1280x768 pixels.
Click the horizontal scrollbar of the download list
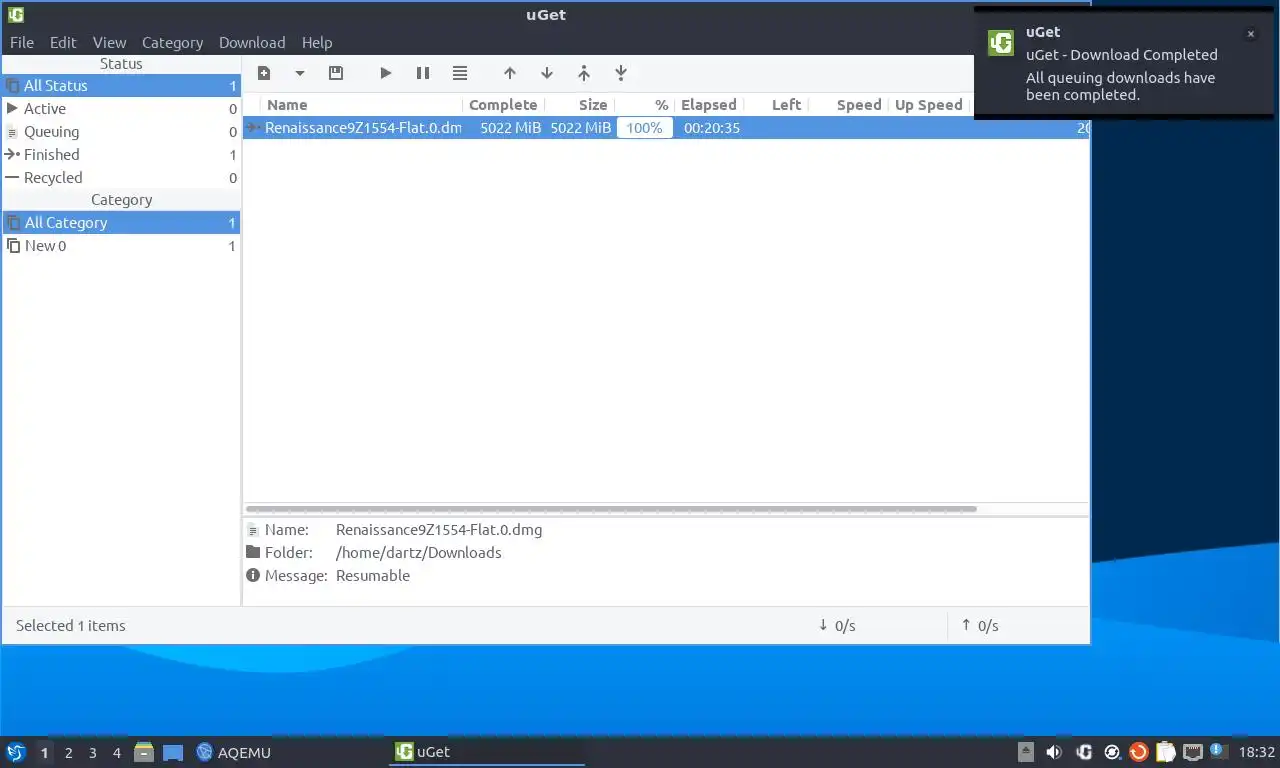click(x=611, y=509)
